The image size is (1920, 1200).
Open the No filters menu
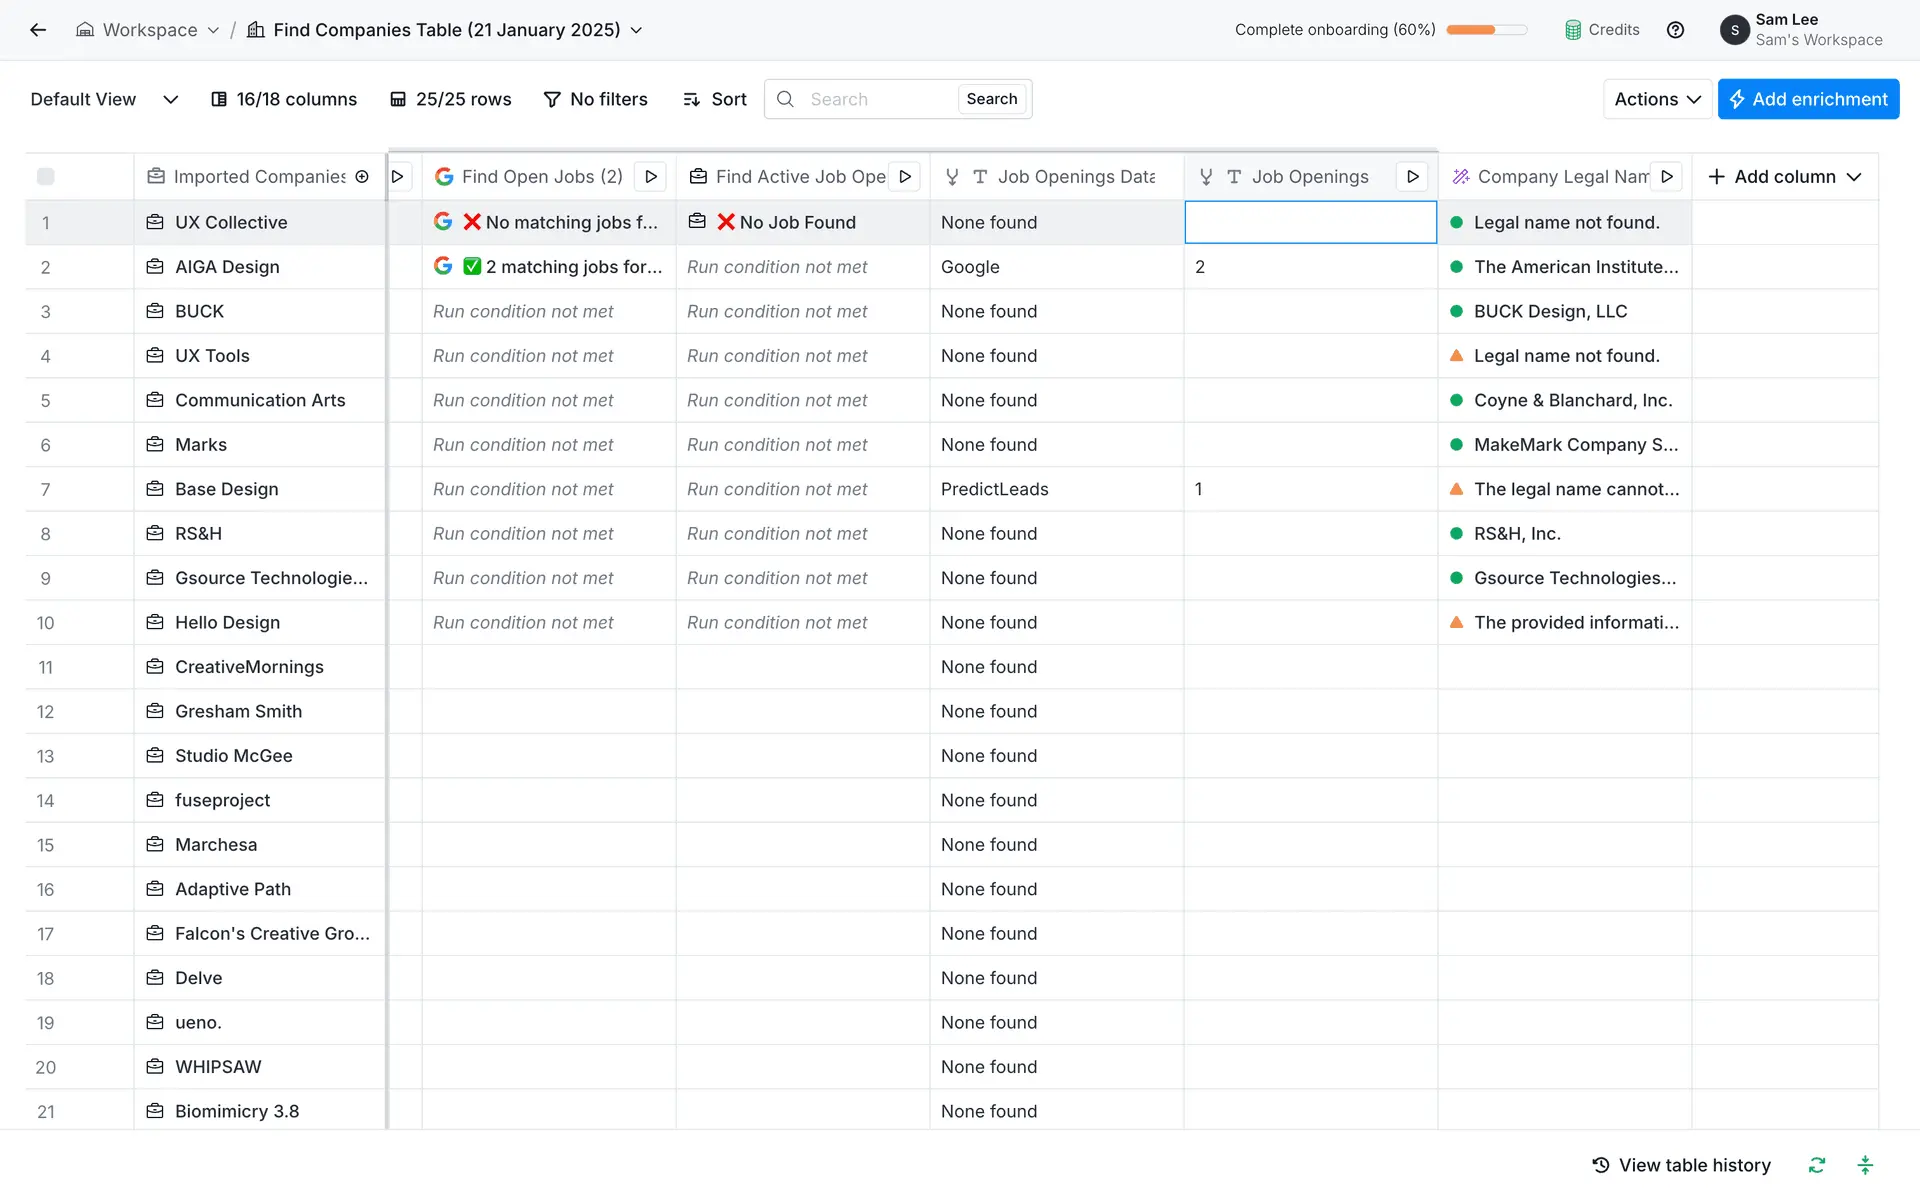(x=596, y=99)
